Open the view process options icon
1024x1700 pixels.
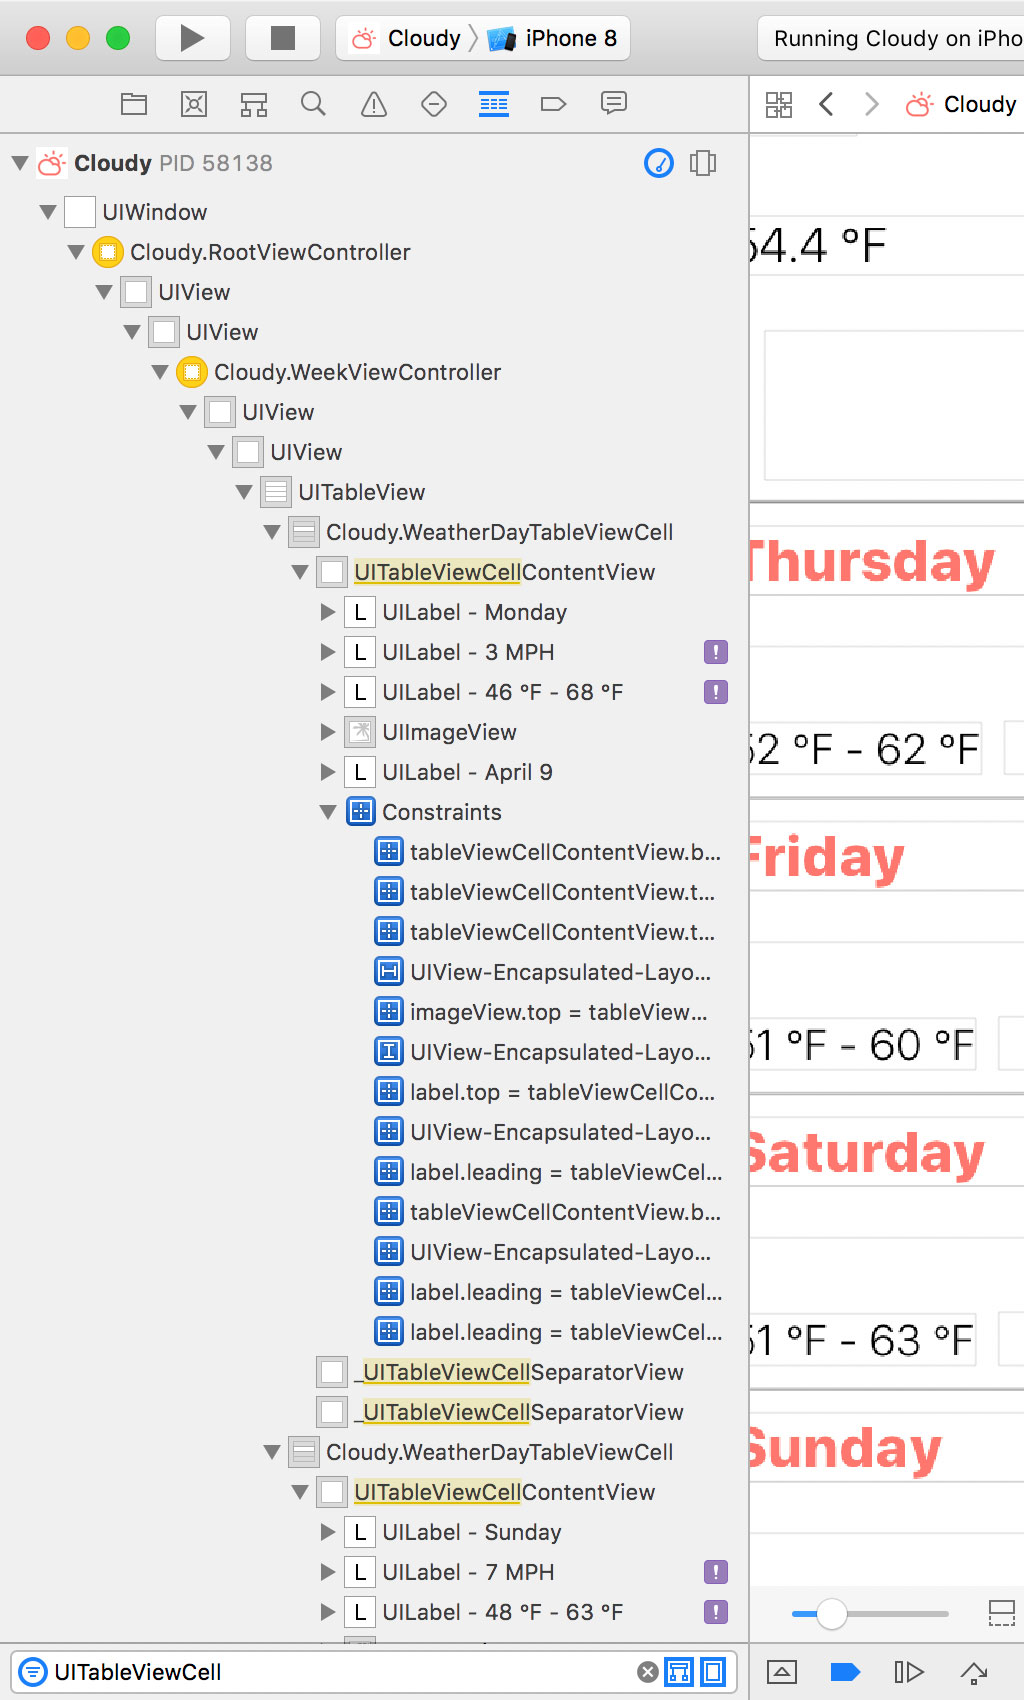[x=703, y=163]
